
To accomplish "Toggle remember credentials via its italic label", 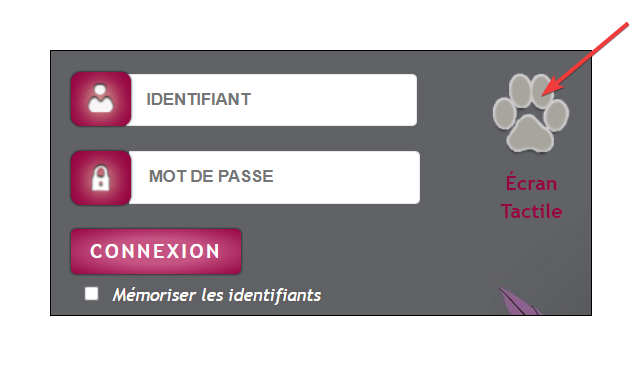I will [217, 295].
